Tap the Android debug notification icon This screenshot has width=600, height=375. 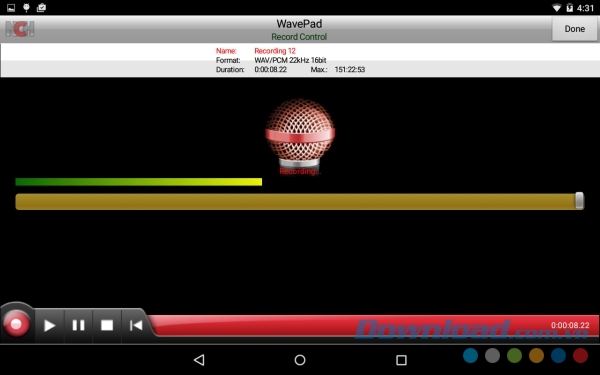[26, 8]
